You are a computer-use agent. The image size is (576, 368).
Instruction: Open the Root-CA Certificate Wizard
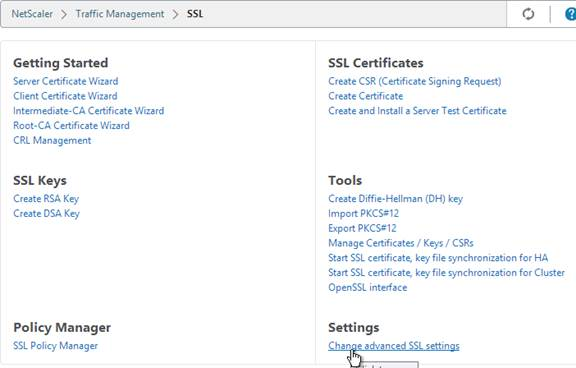(x=71, y=125)
